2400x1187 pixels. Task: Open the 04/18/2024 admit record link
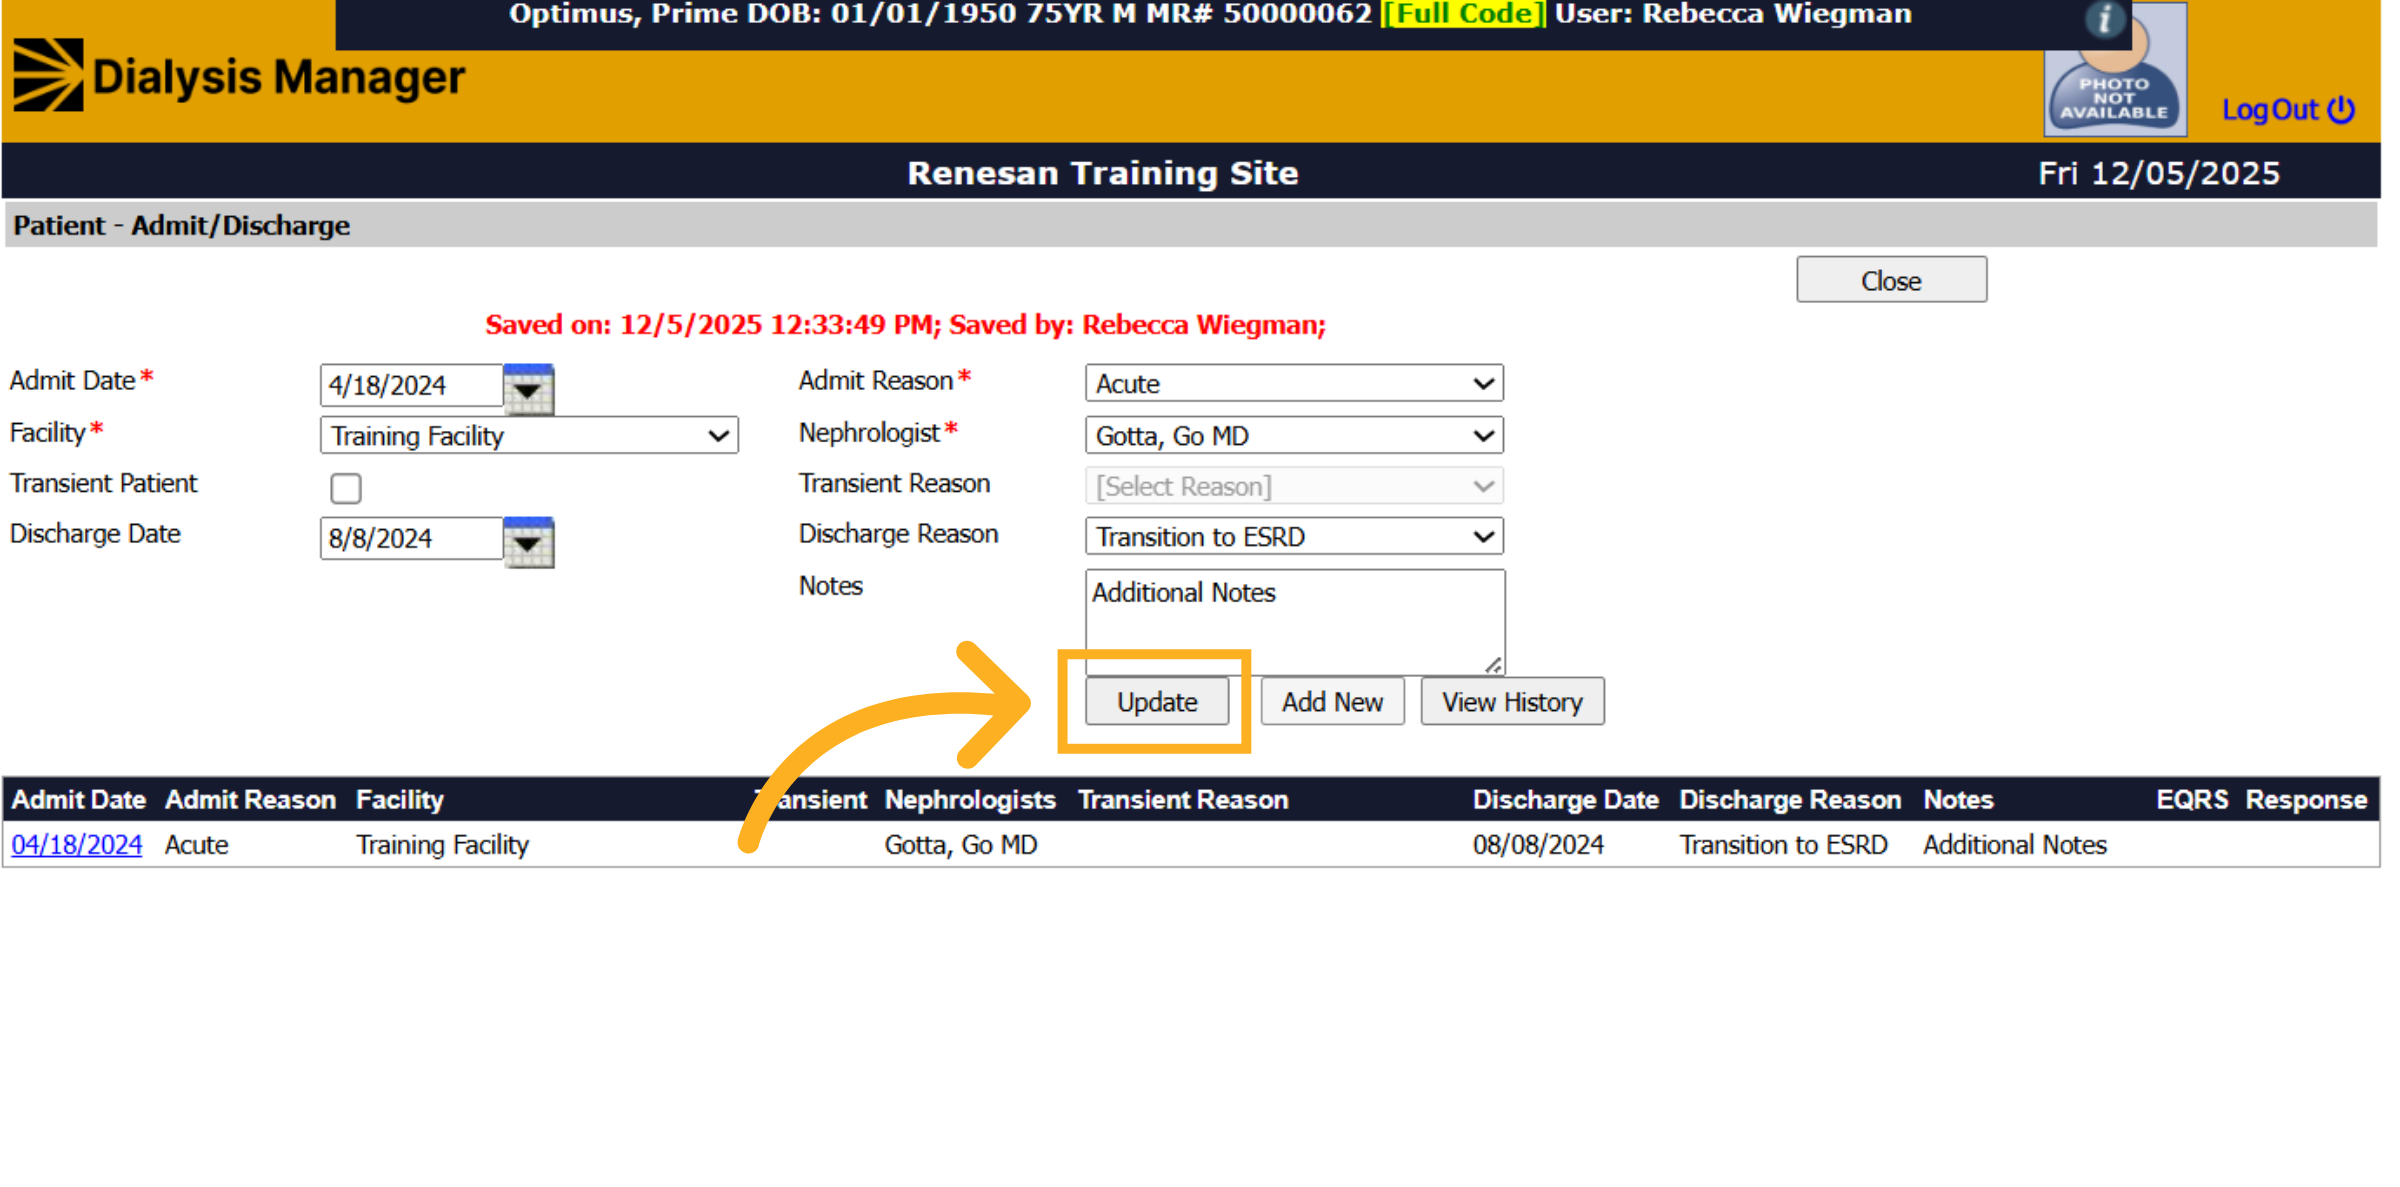click(77, 844)
